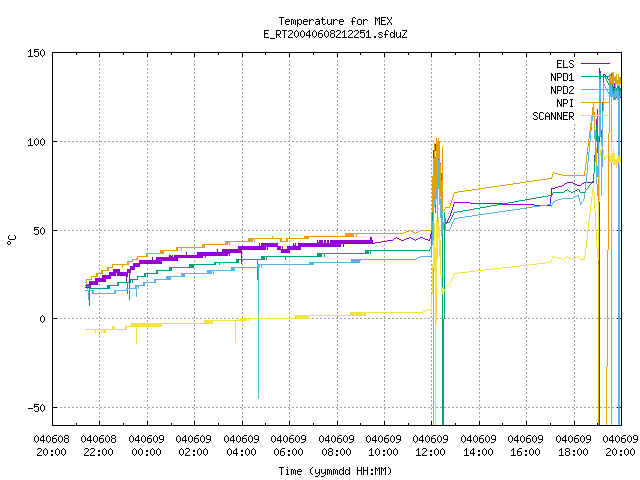Click the ELS legend label
Screen dimensions: 640x480
(x=565, y=64)
